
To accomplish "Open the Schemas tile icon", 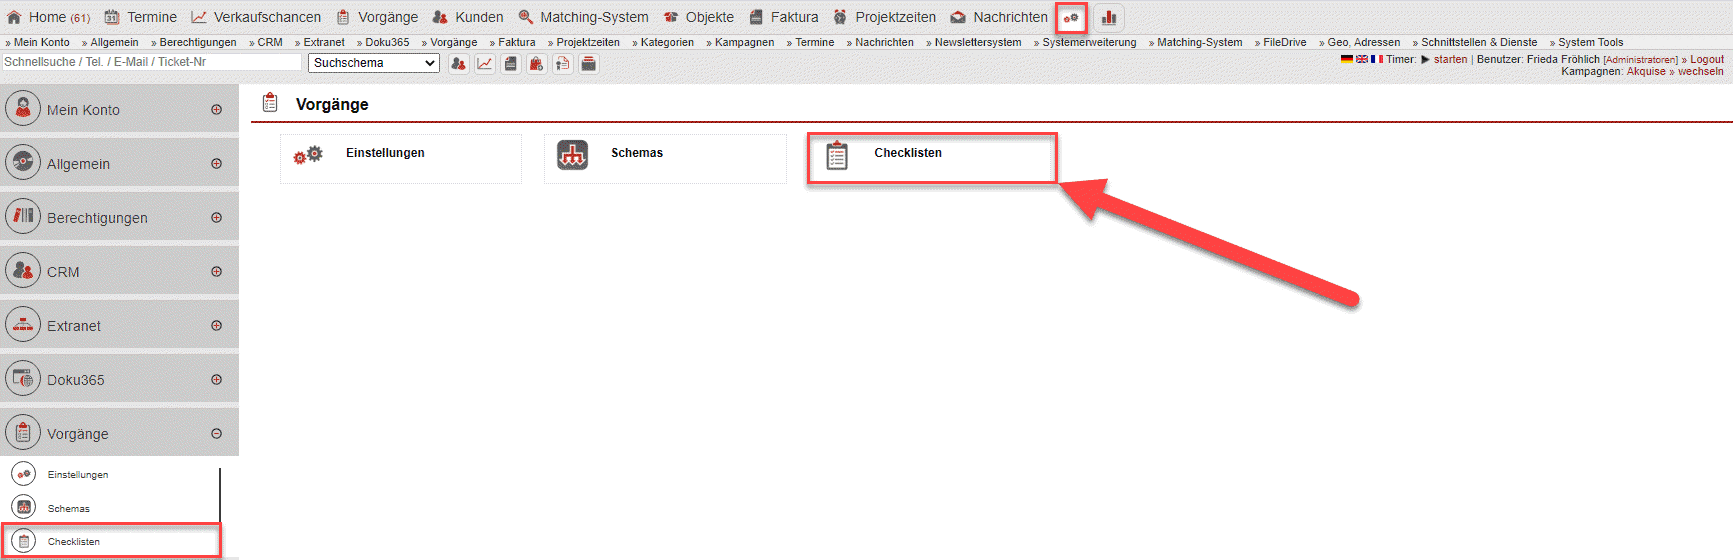I will pyautogui.click(x=572, y=155).
